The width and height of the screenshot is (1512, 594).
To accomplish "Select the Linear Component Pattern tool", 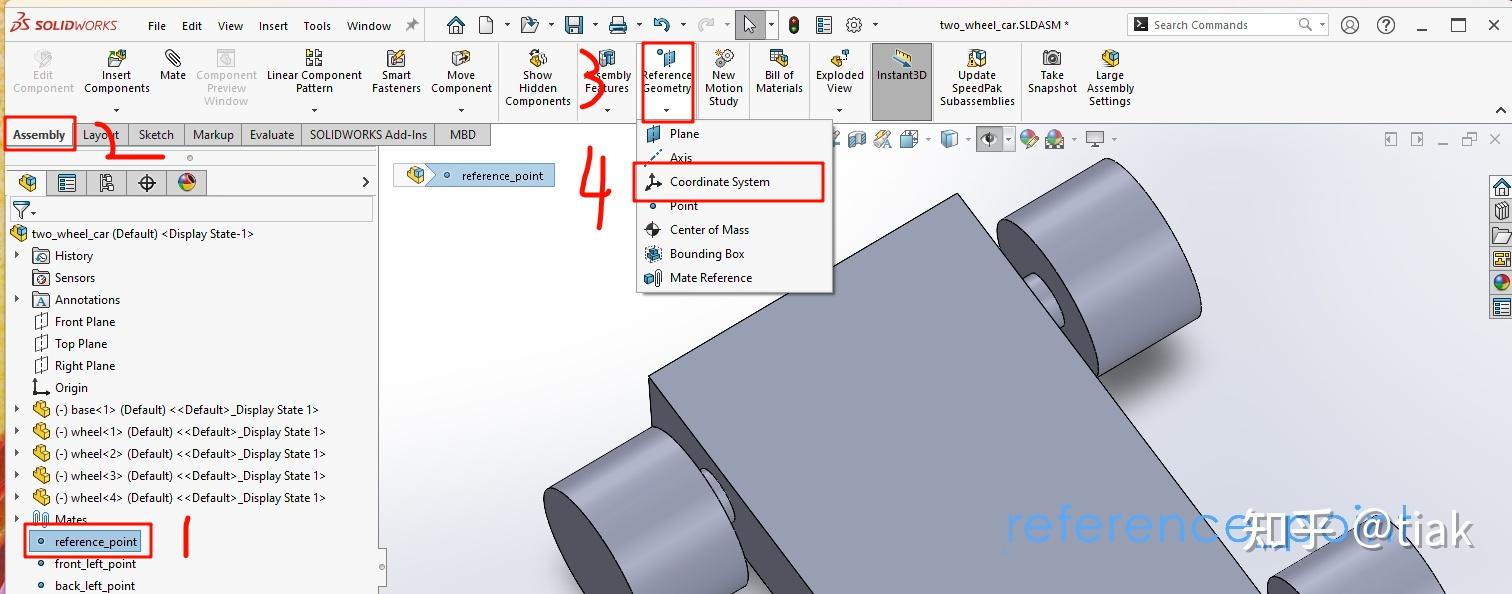I will point(314,72).
